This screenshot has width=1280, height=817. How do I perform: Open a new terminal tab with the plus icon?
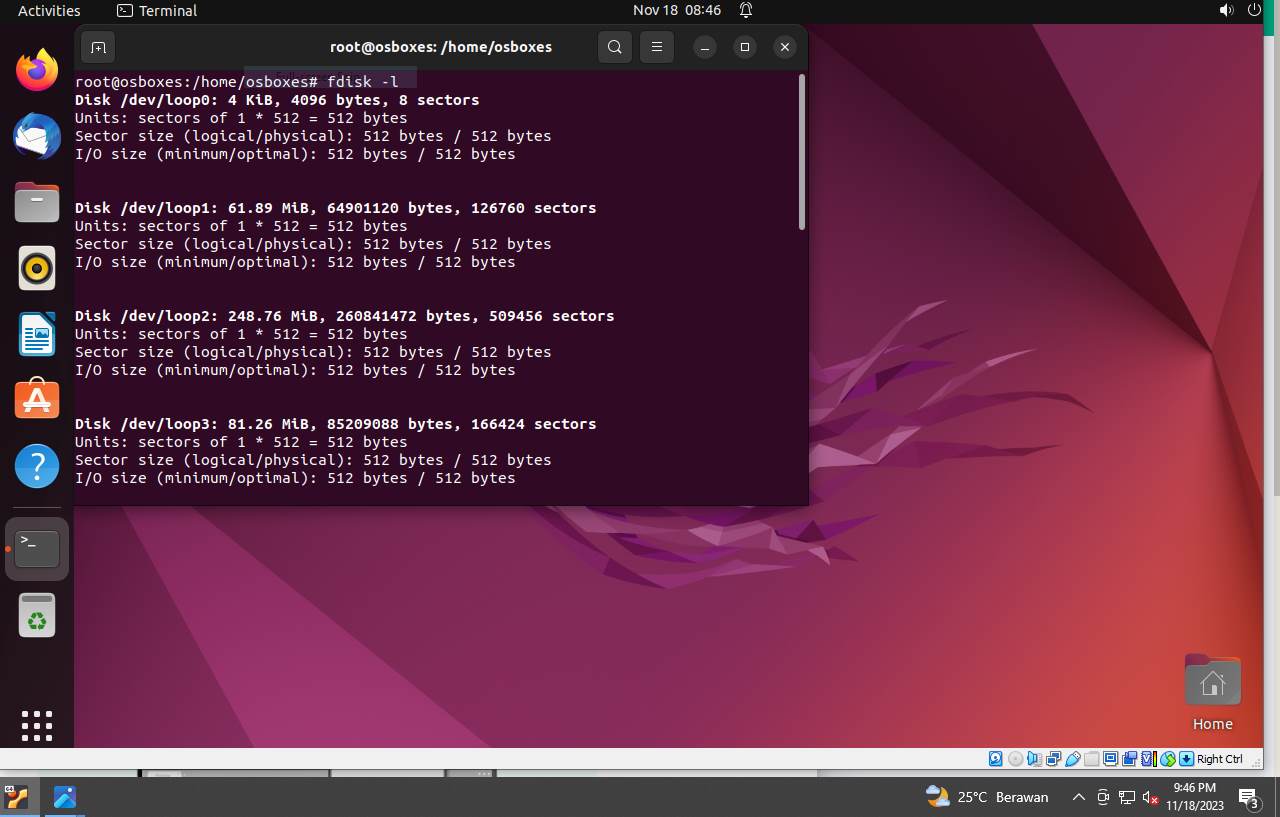(x=98, y=47)
